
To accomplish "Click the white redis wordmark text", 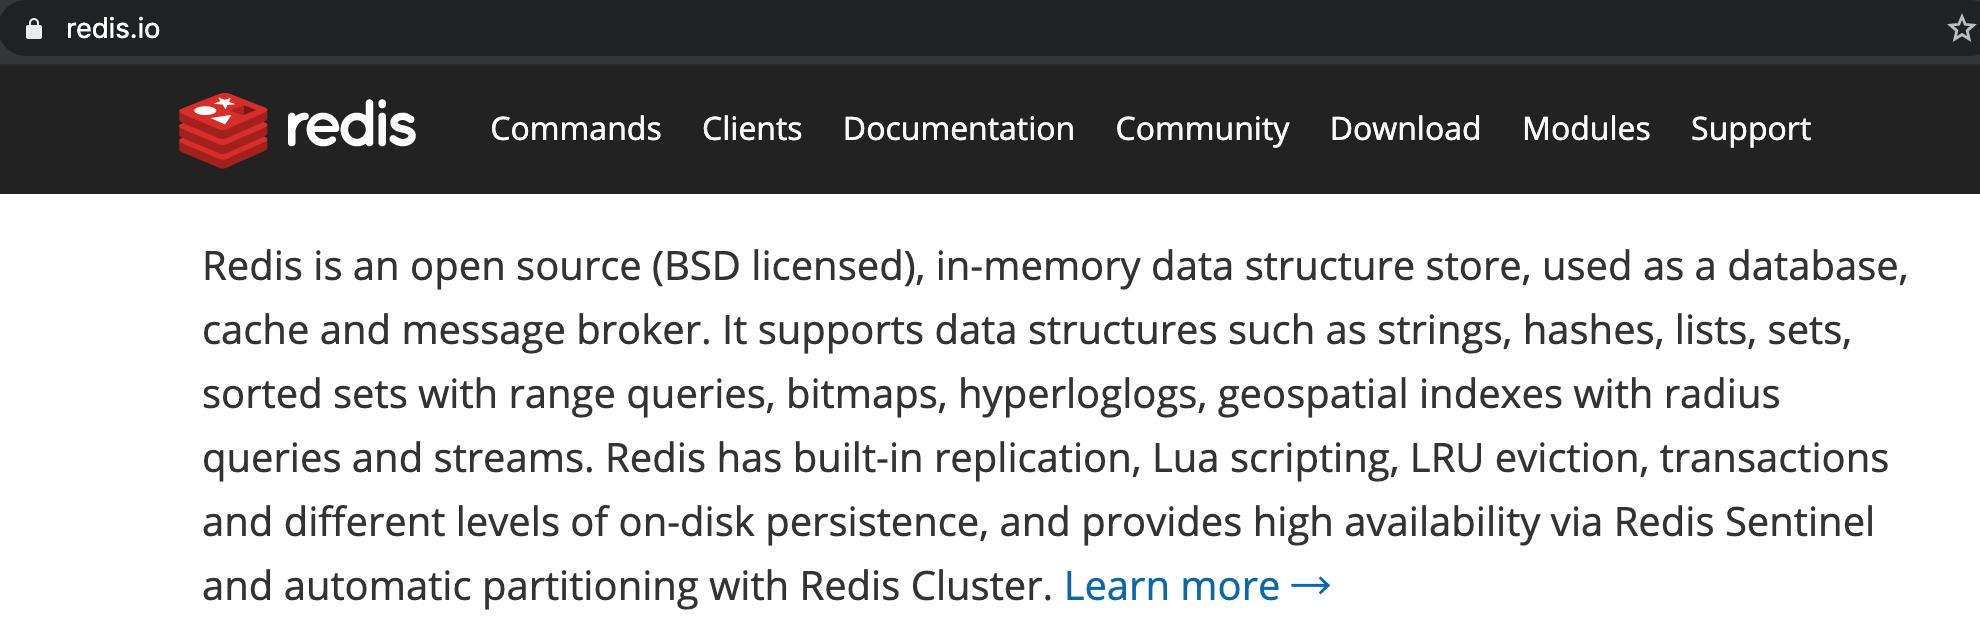I will click(351, 127).
